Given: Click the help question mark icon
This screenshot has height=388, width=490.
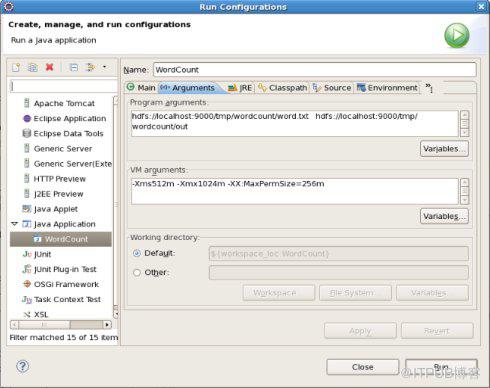Looking at the screenshot, I should (x=22, y=366).
